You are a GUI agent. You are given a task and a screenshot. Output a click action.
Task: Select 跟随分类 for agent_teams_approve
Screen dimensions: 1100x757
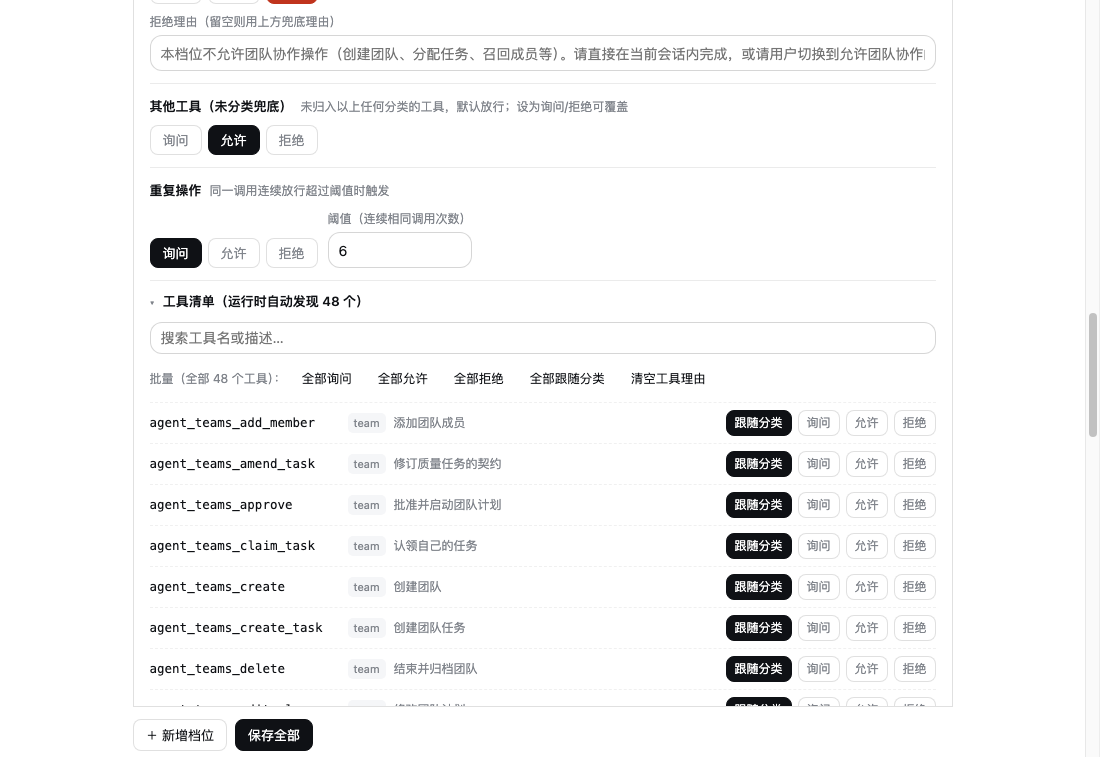758,505
